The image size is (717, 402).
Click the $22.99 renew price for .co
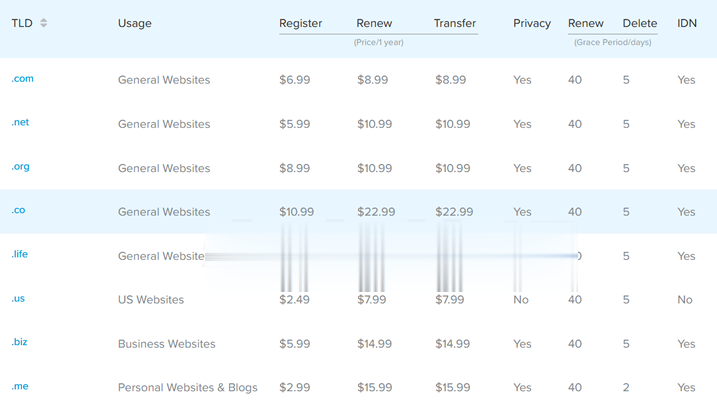point(376,212)
